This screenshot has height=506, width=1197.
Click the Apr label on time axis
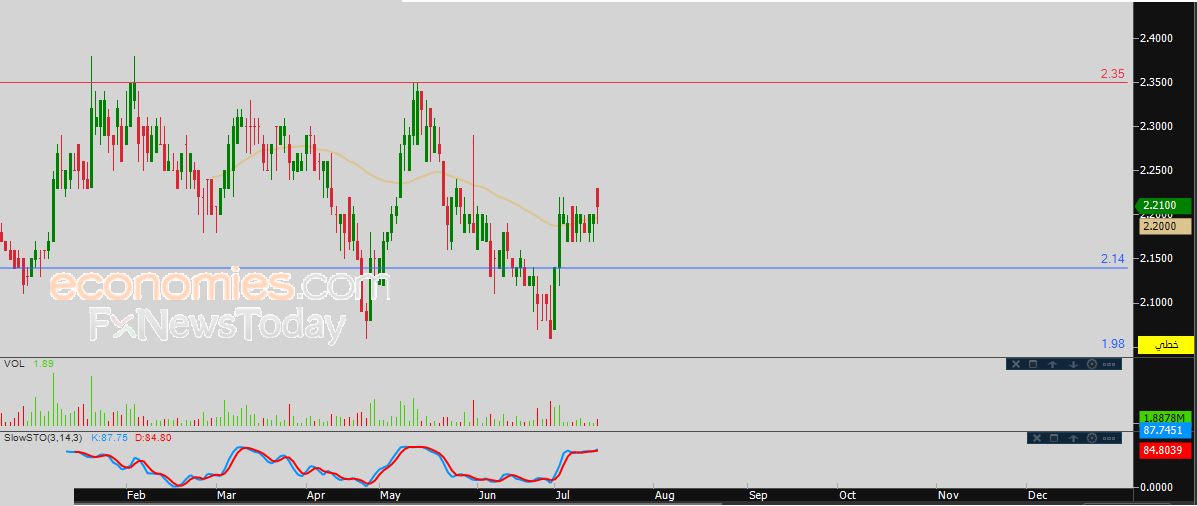coord(315,495)
